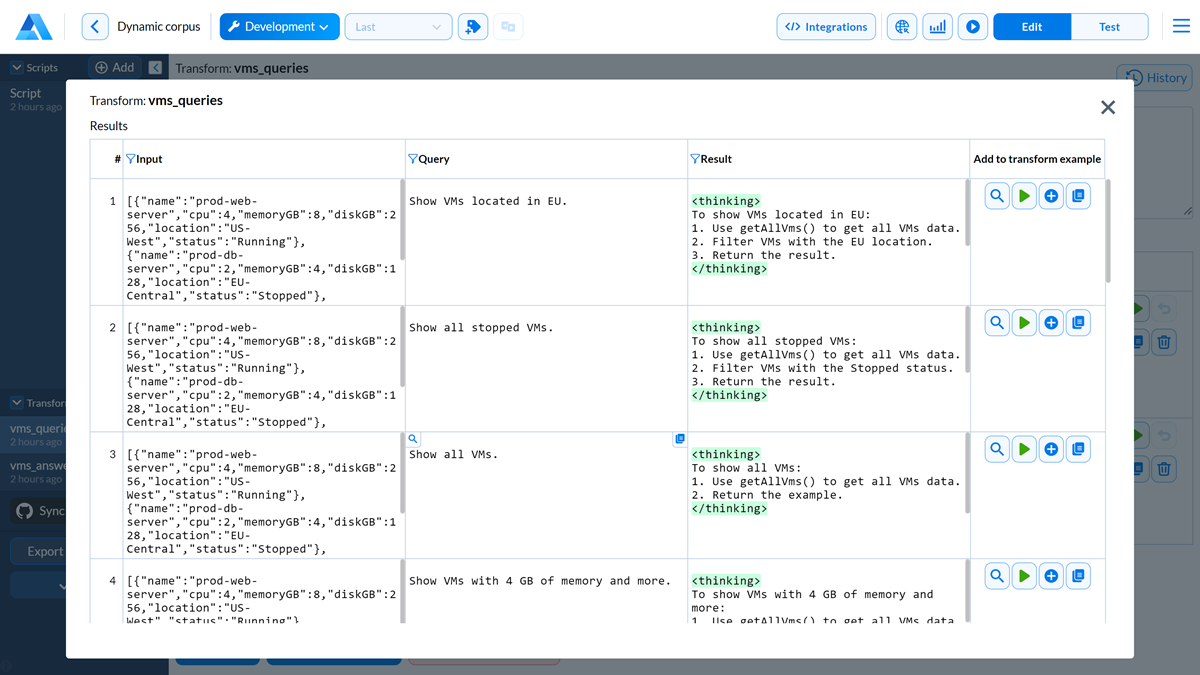Click the results table vertical scrollbar
The image size is (1200, 675).
coord(1107,232)
